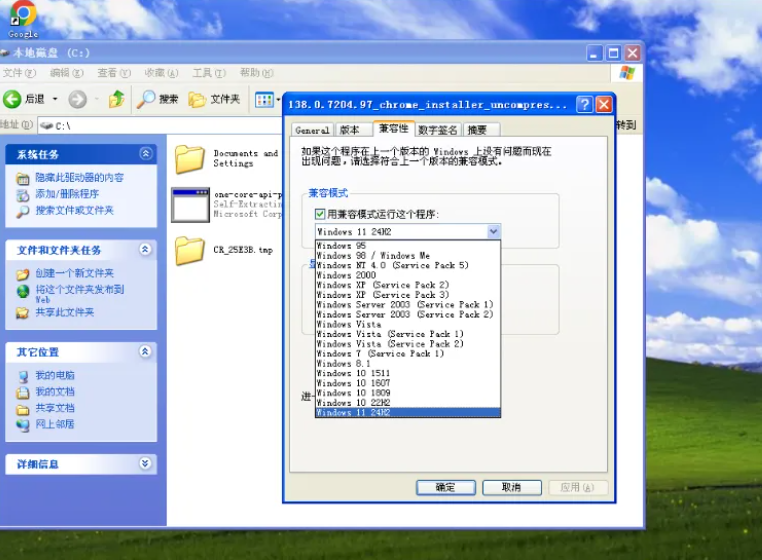Image resolution: width=762 pixels, height=560 pixels.
Task: Choose Windows XP (Service Pack 3)
Action: (x=407, y=295)
